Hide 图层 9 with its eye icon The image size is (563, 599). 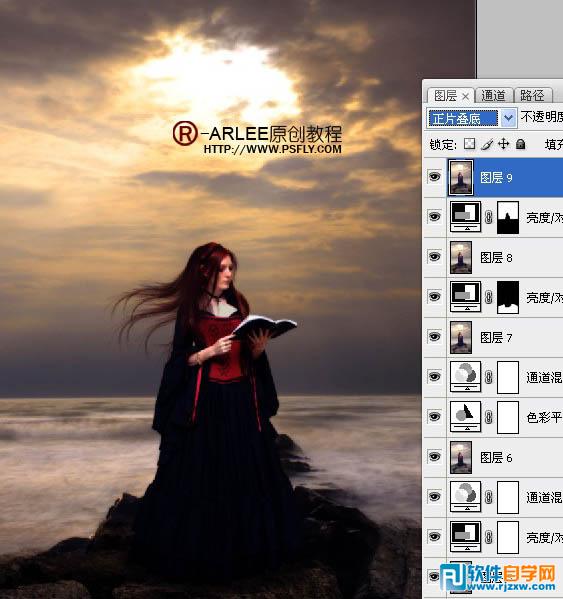tap(434, 177)
